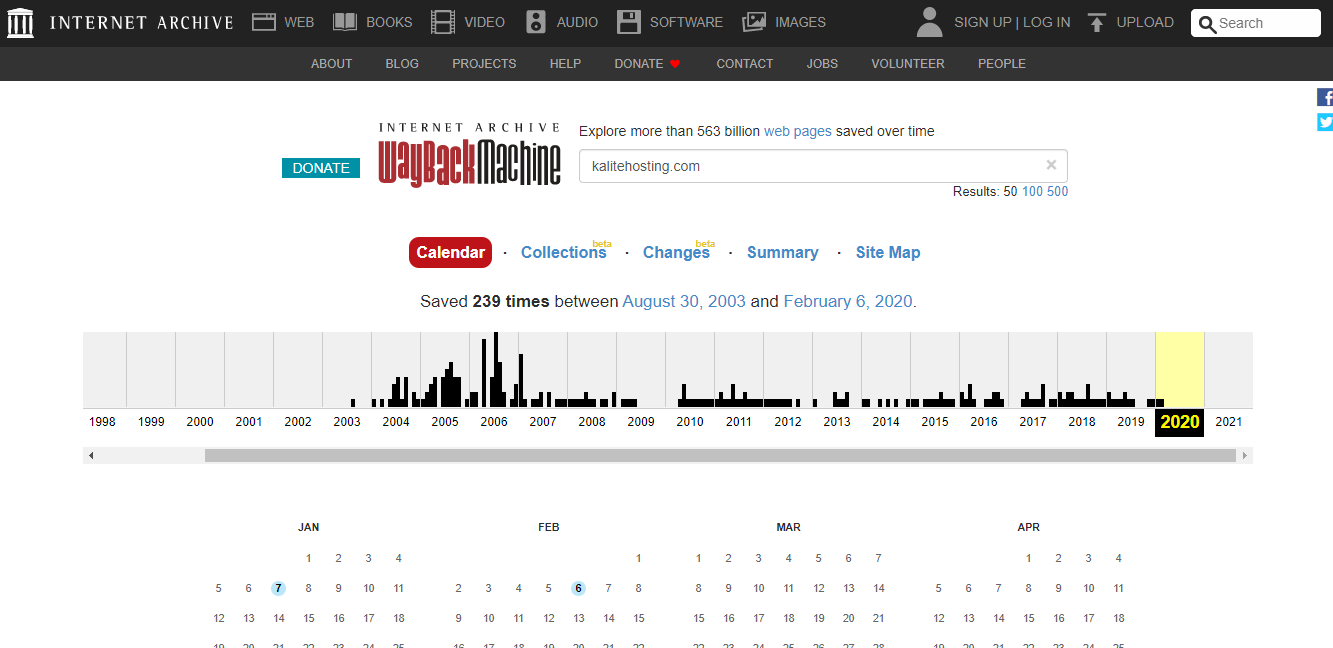Viewport: 1333px width, 648px height.
Task: Open the Video film icon
Action: click(x=442, y=21)
